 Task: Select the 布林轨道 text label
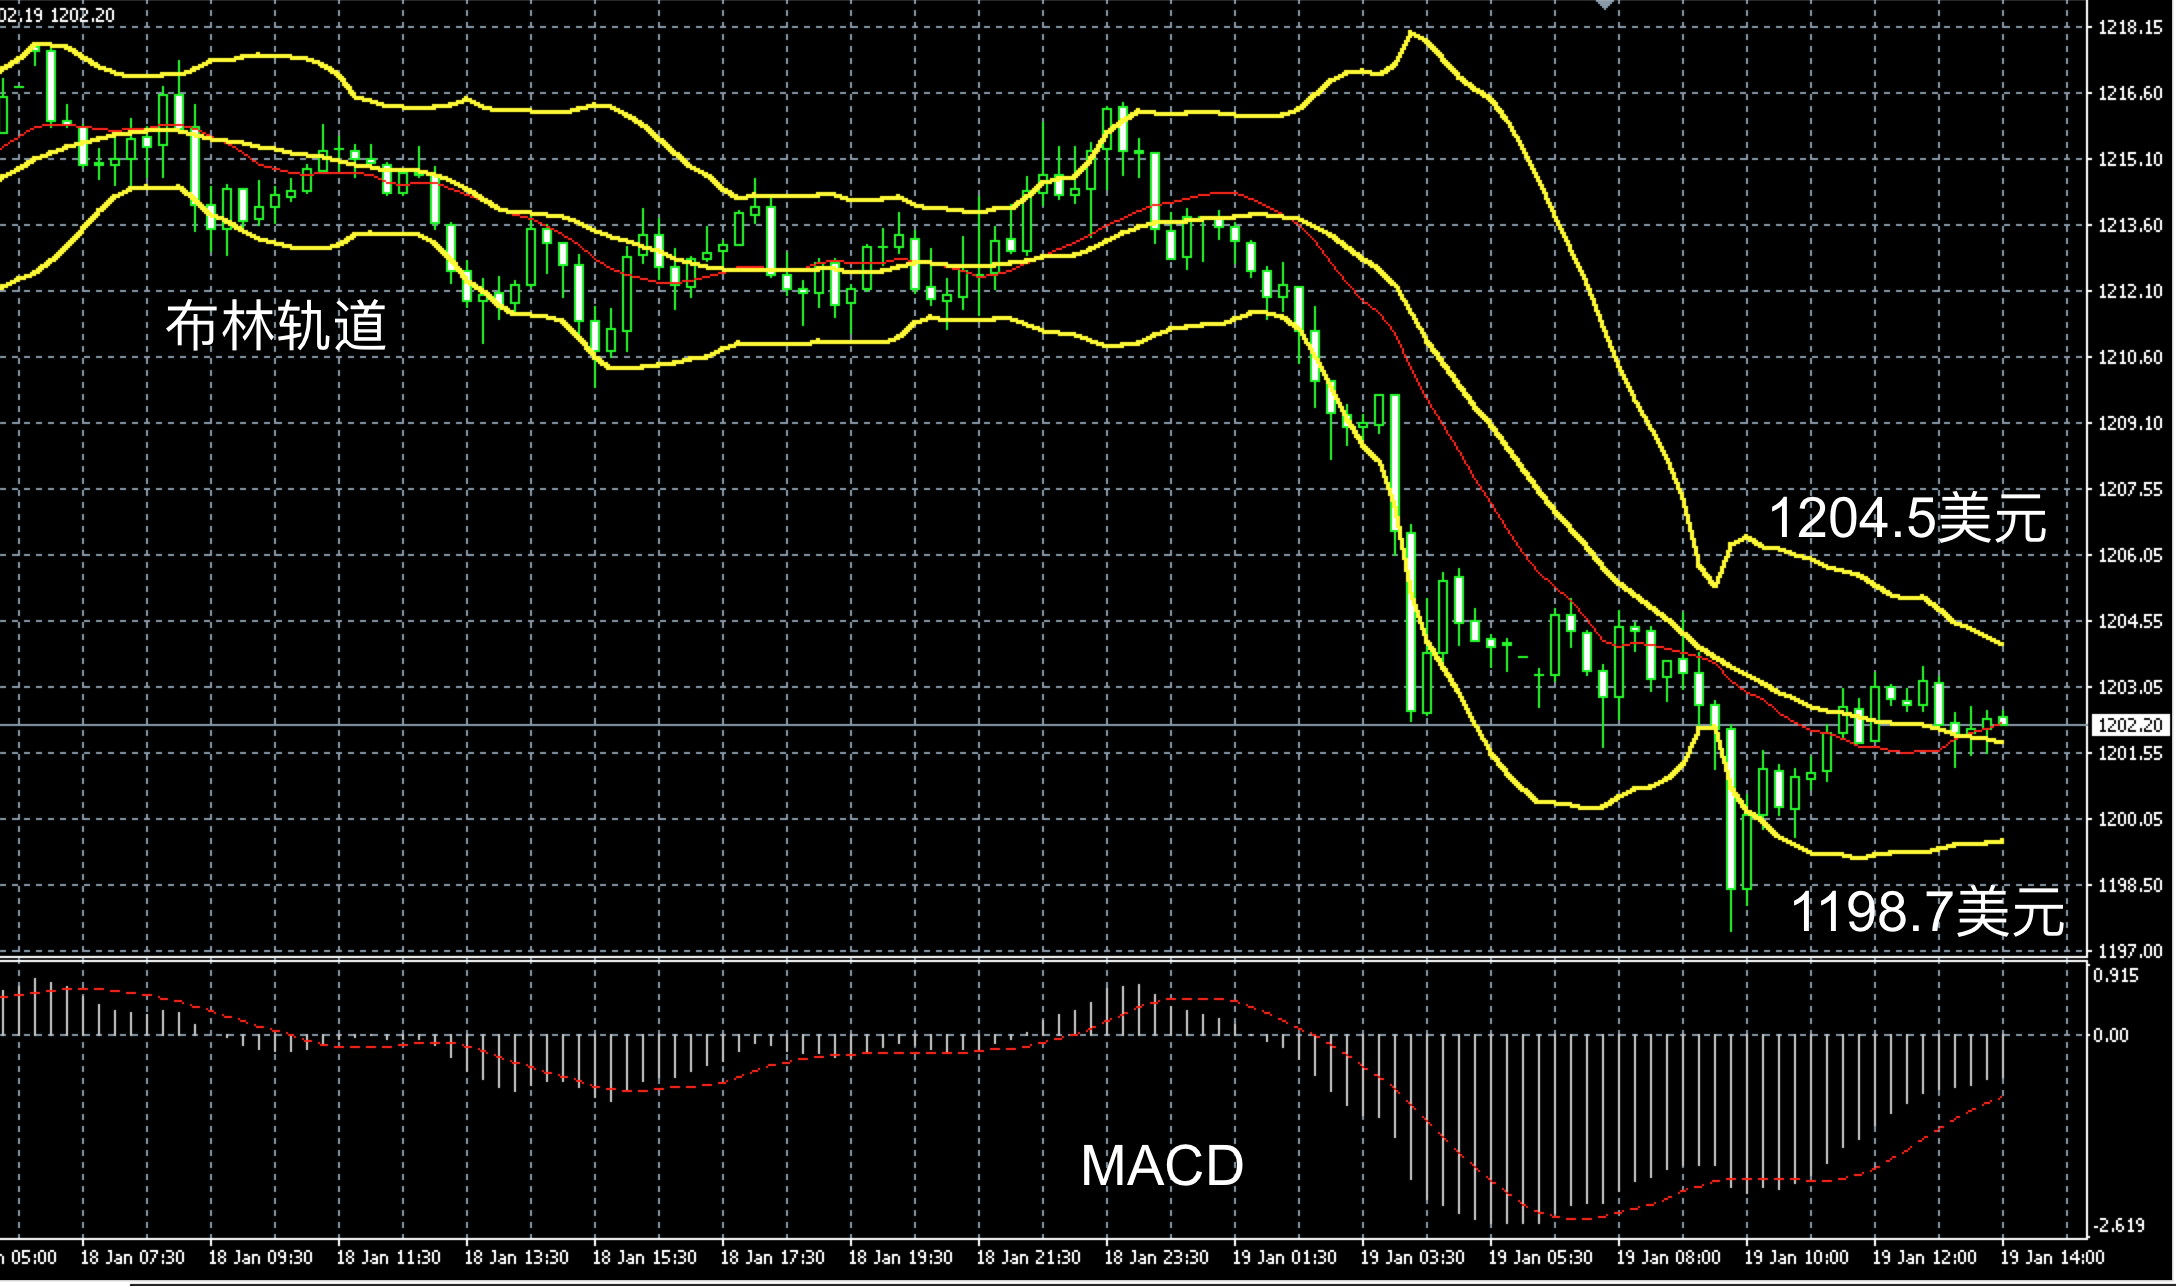(276, 325)
